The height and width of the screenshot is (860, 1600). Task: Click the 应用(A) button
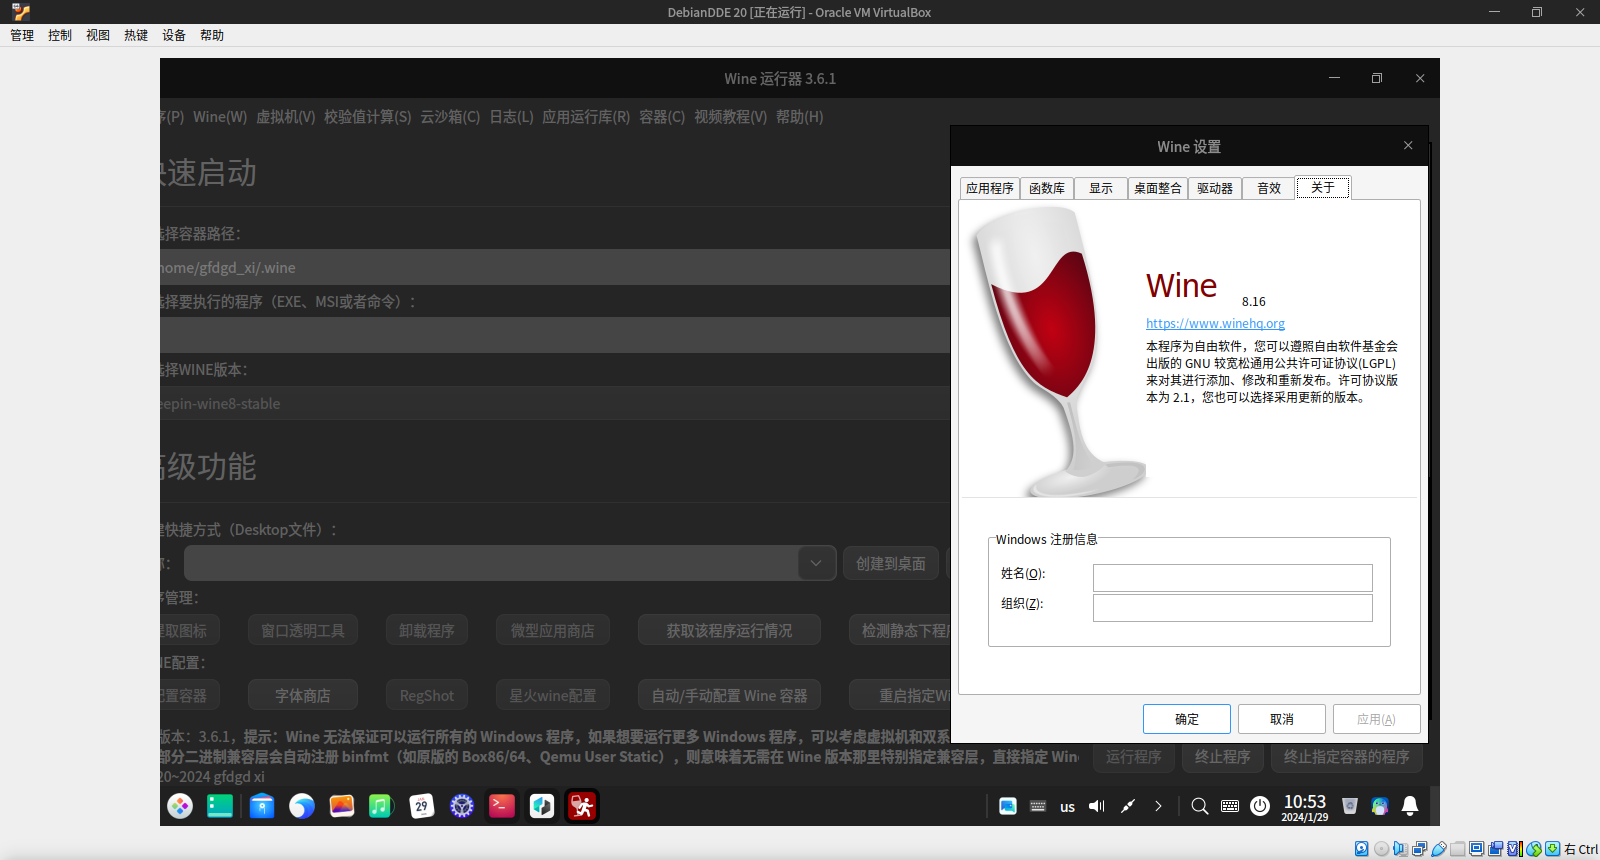tap(1376, 719)
